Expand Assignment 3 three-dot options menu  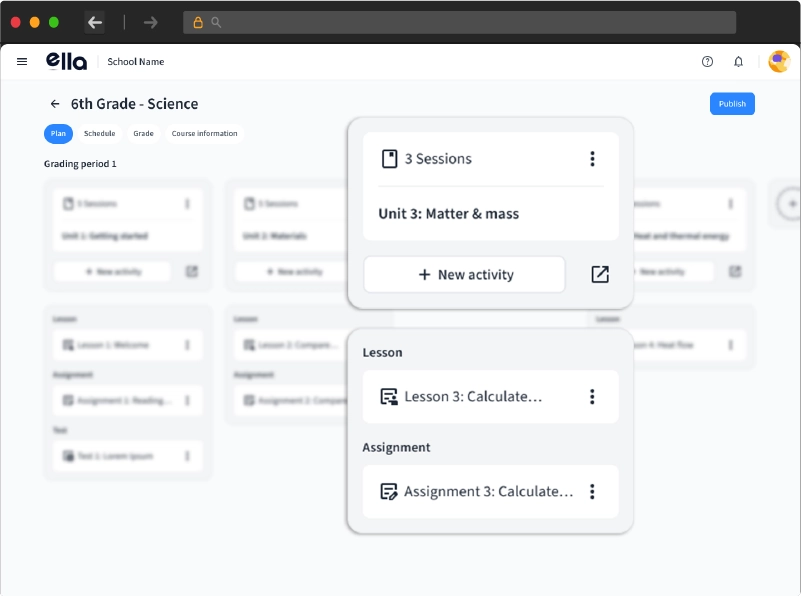coord(592,492)
